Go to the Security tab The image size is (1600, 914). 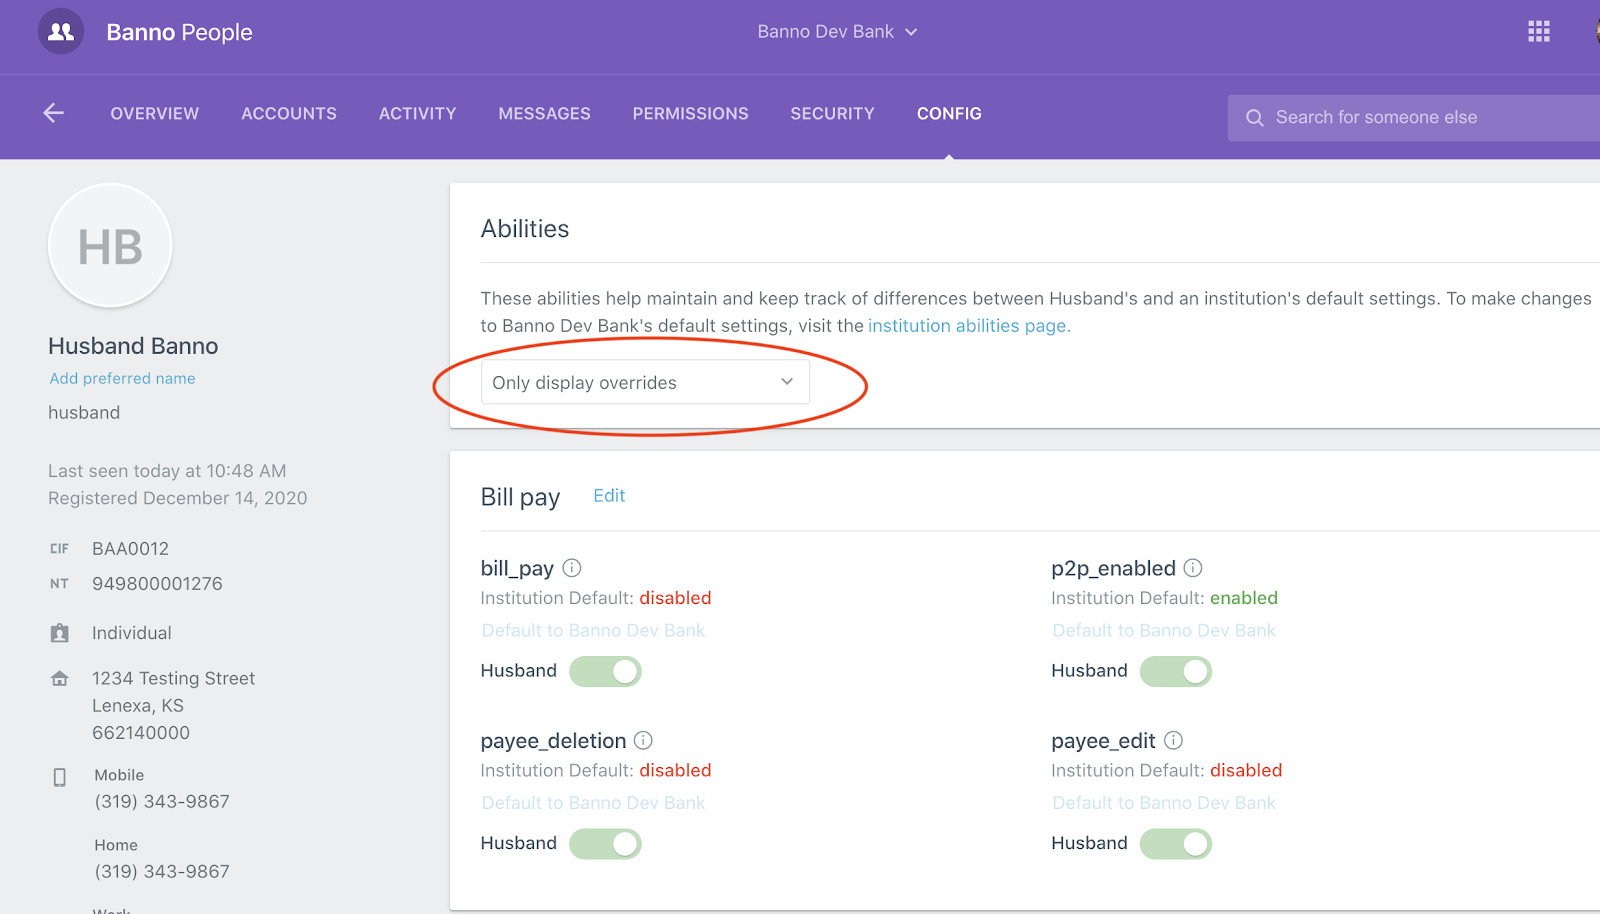(832, 114)
